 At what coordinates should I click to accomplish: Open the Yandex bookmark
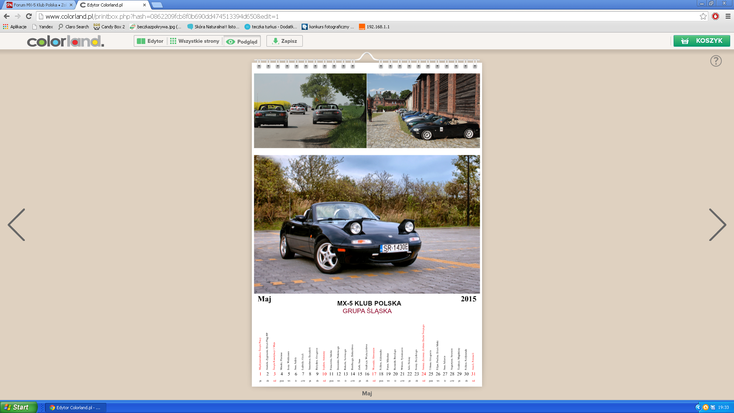42,27
